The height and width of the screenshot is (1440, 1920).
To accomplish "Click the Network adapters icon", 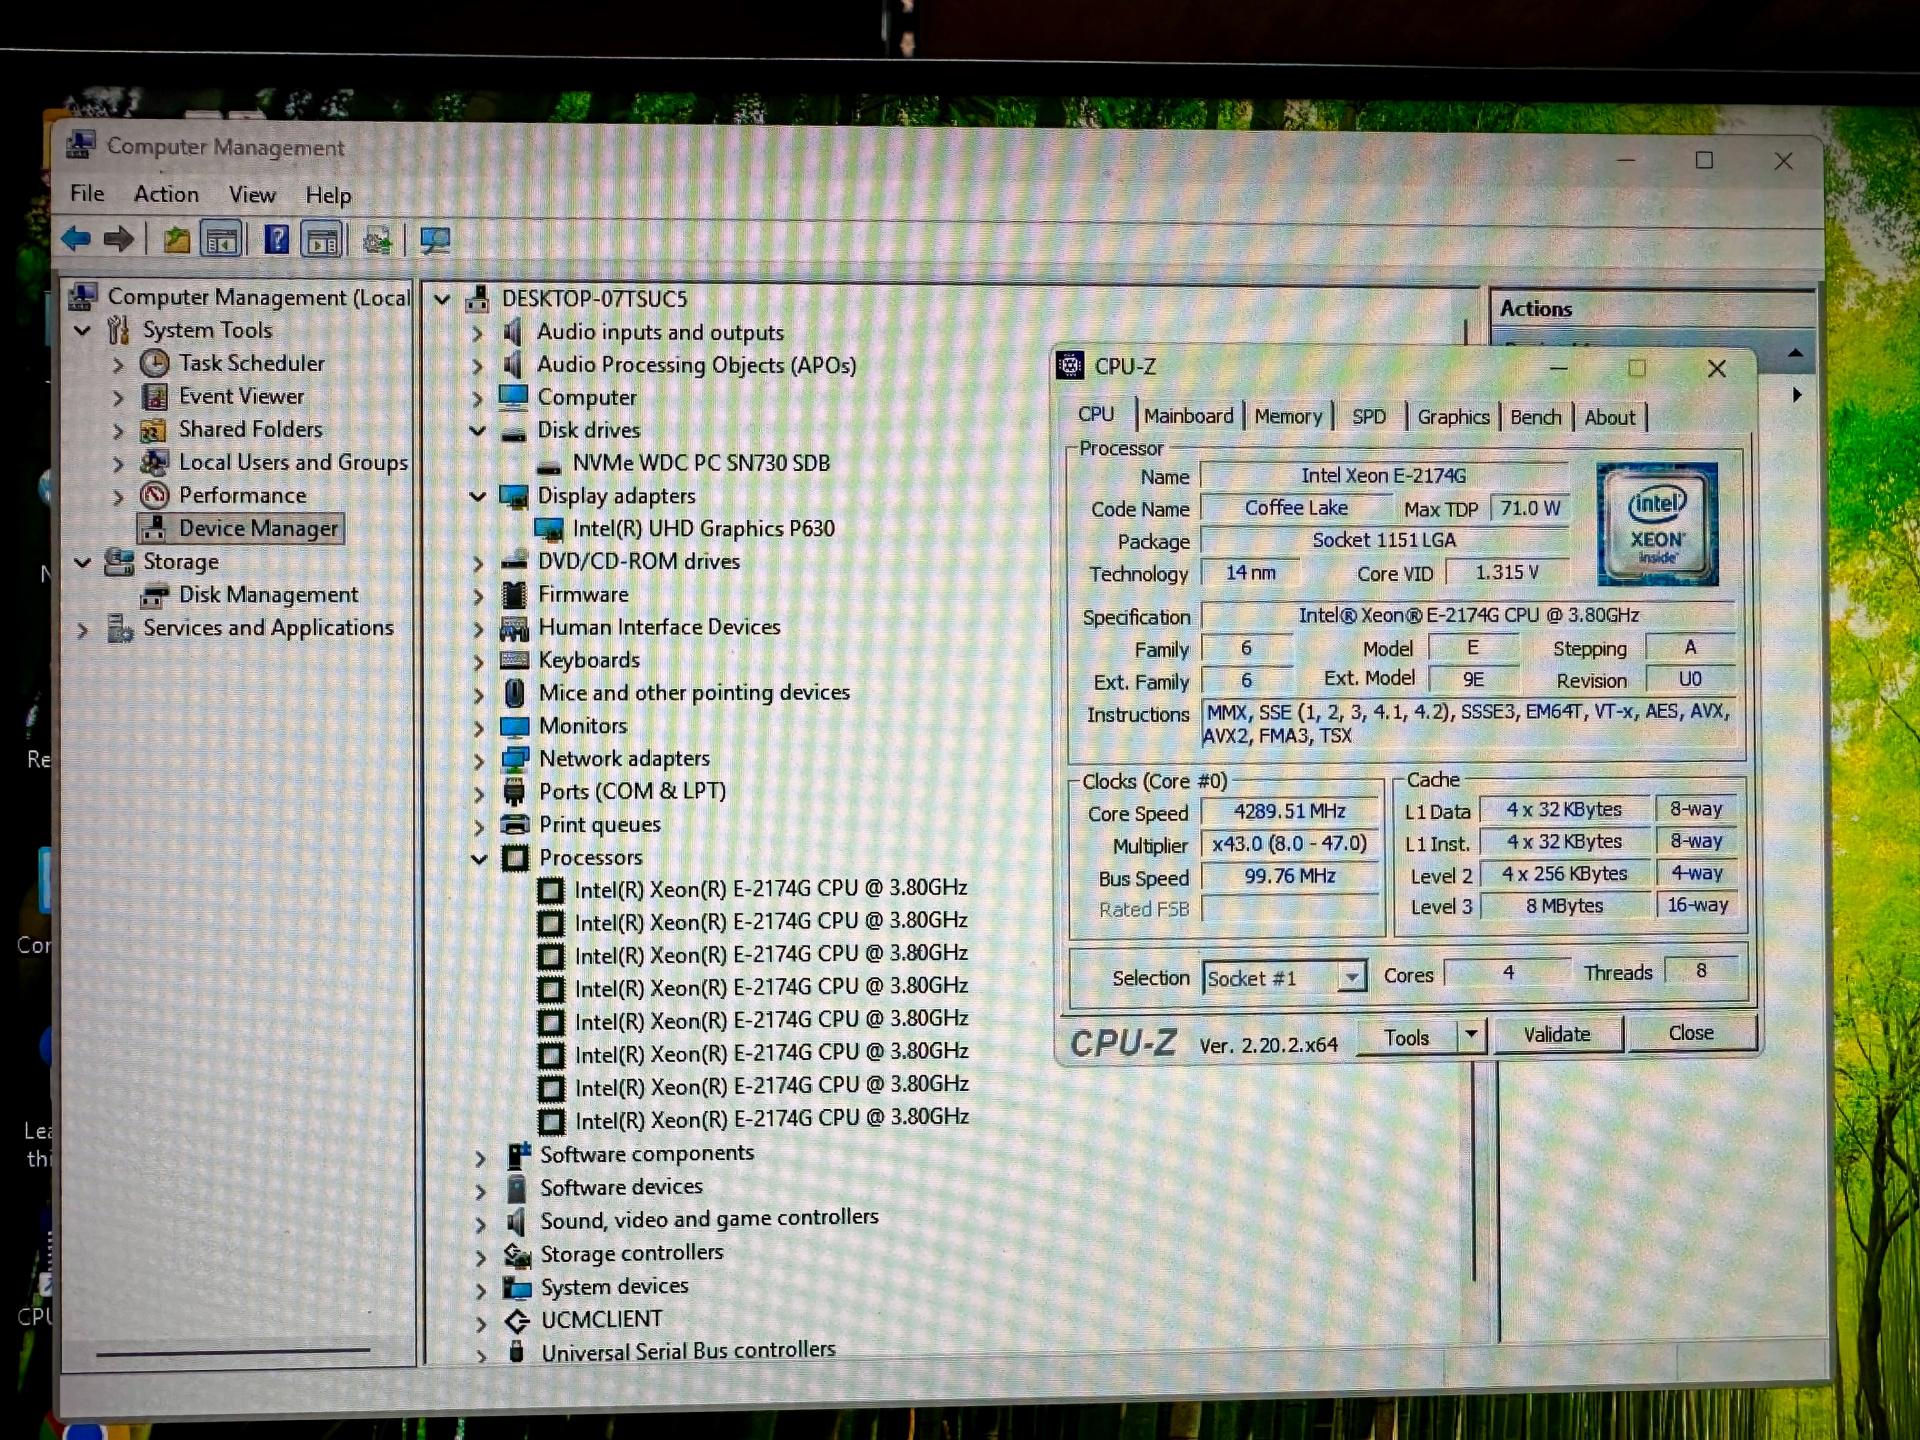I will pos(515,759).
